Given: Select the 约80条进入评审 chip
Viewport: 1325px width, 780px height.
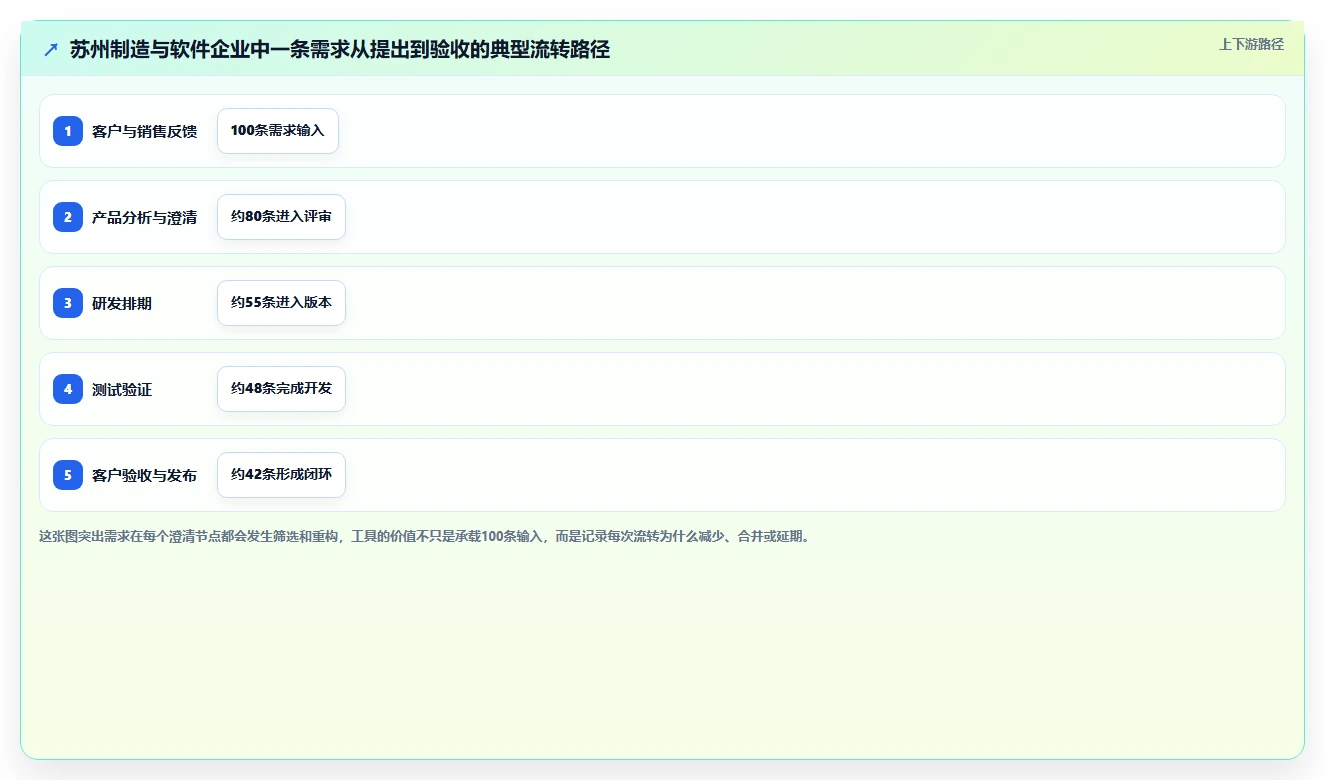Looking at the screenshot, I should coord(281,217).
